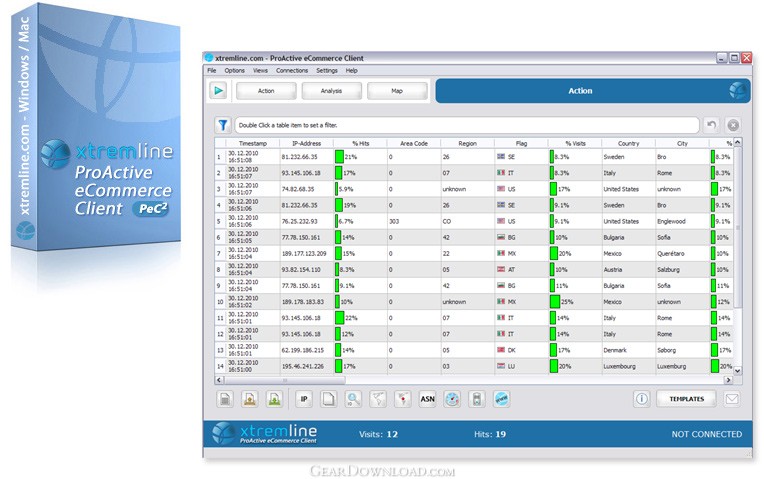764x479 pixels.
Task: Click the DK flag cell
Action: point(521,350)
